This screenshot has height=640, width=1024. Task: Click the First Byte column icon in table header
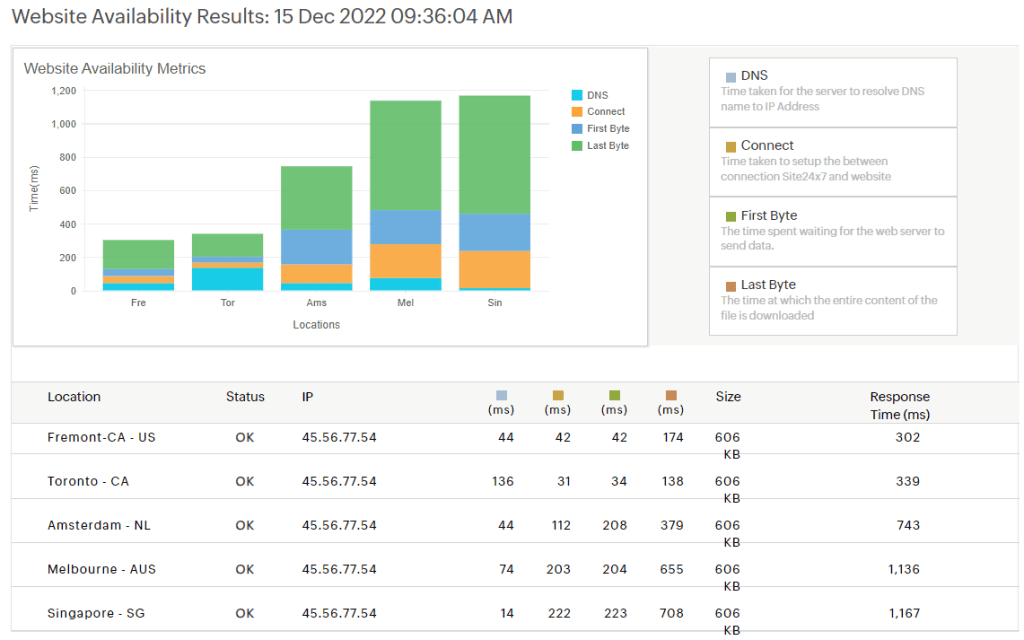tap(615, 395)
